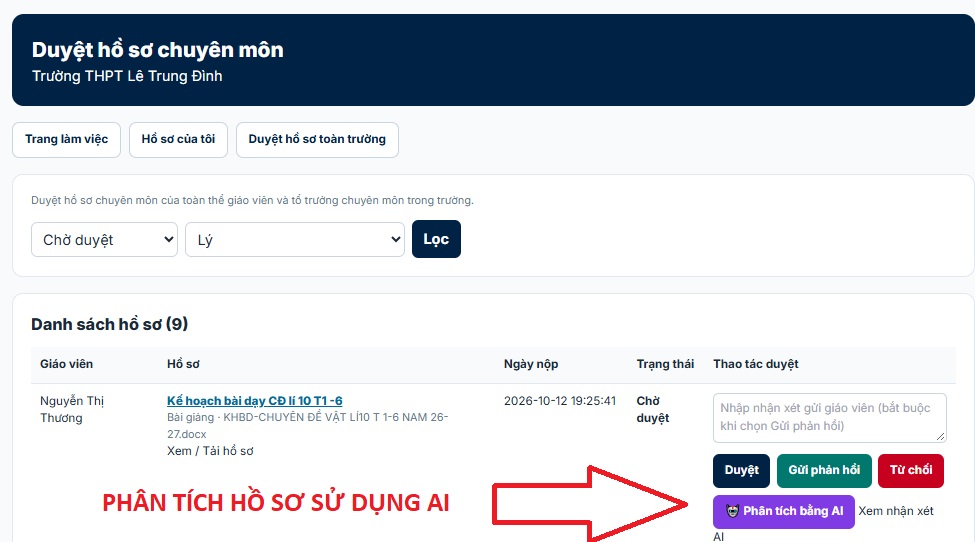Open the Chờ duyệt status dropdown

click(104, 239)
